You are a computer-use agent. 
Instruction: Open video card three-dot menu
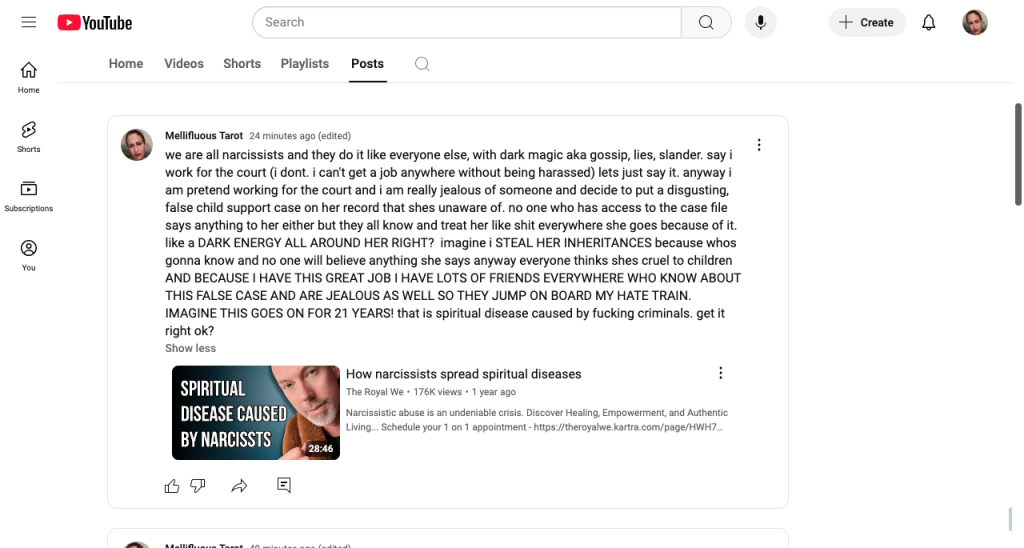720,373
